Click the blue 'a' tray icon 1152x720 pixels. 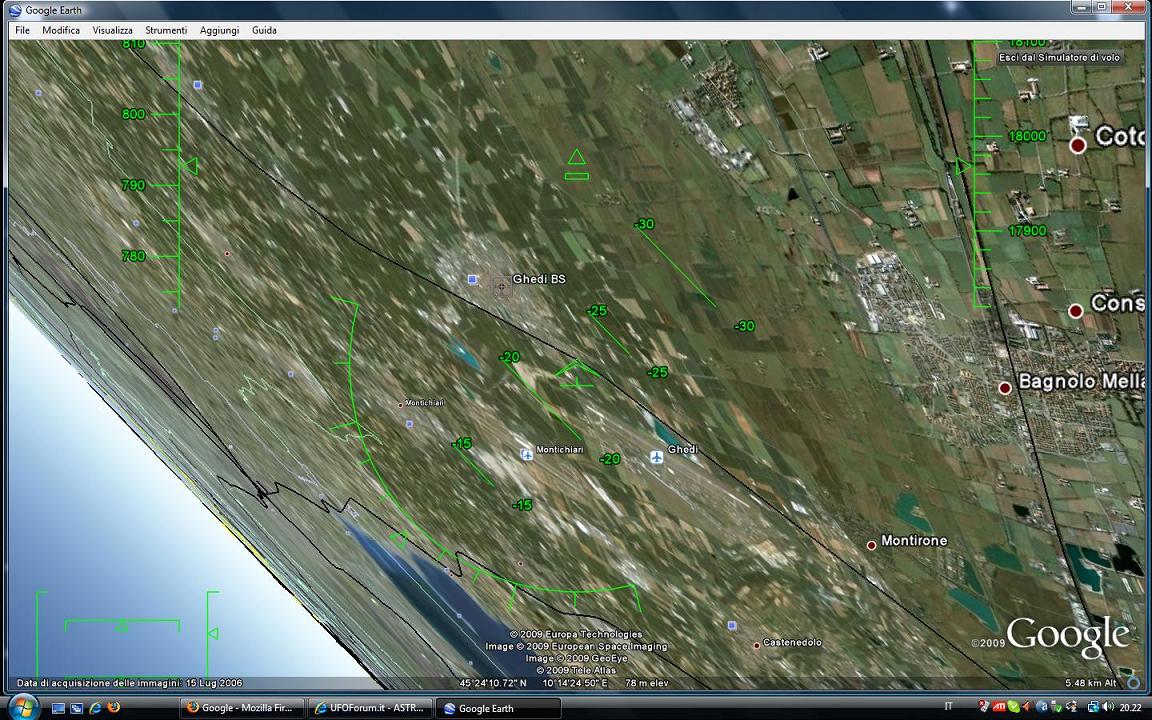(1042, 707)
